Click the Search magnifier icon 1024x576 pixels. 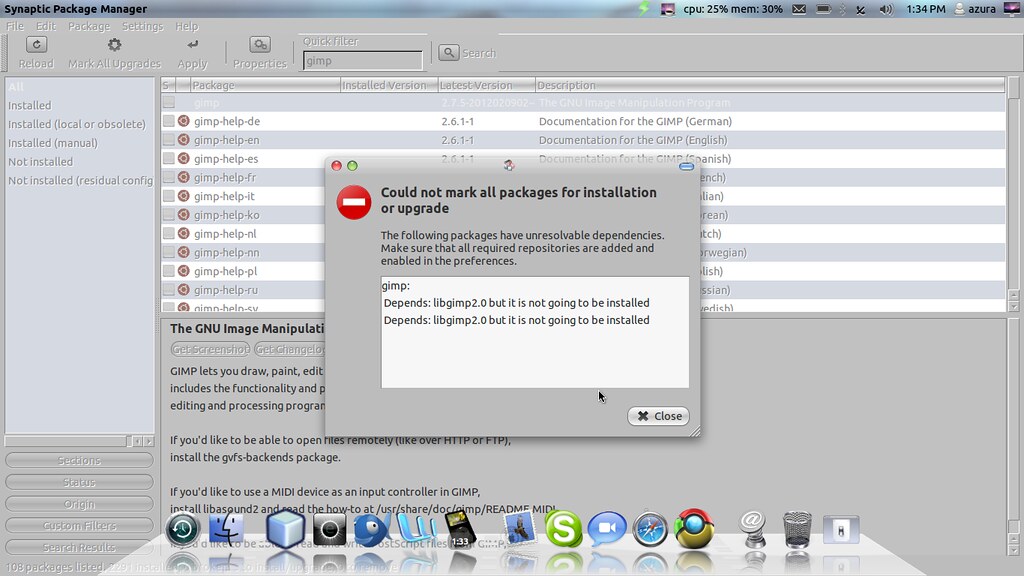(449, 53)
